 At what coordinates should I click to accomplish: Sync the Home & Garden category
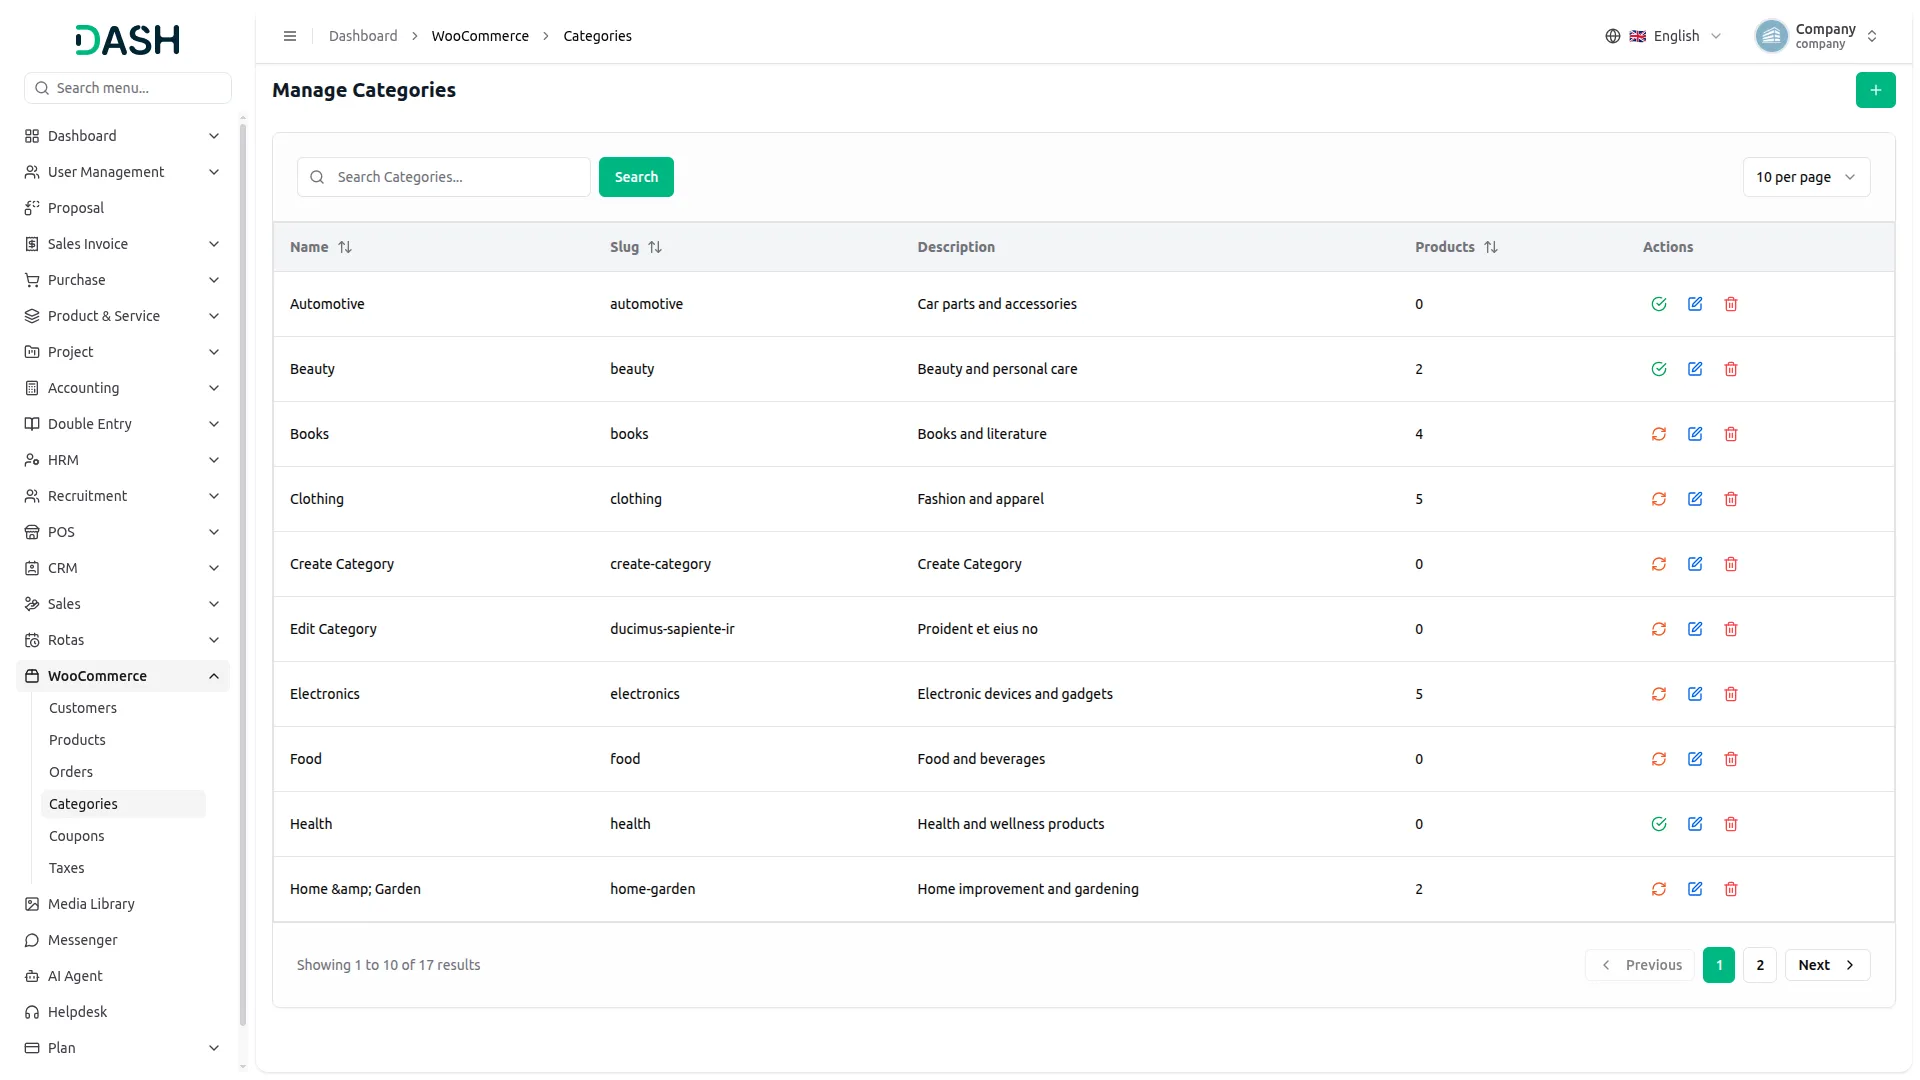(x=1659, y=889)
